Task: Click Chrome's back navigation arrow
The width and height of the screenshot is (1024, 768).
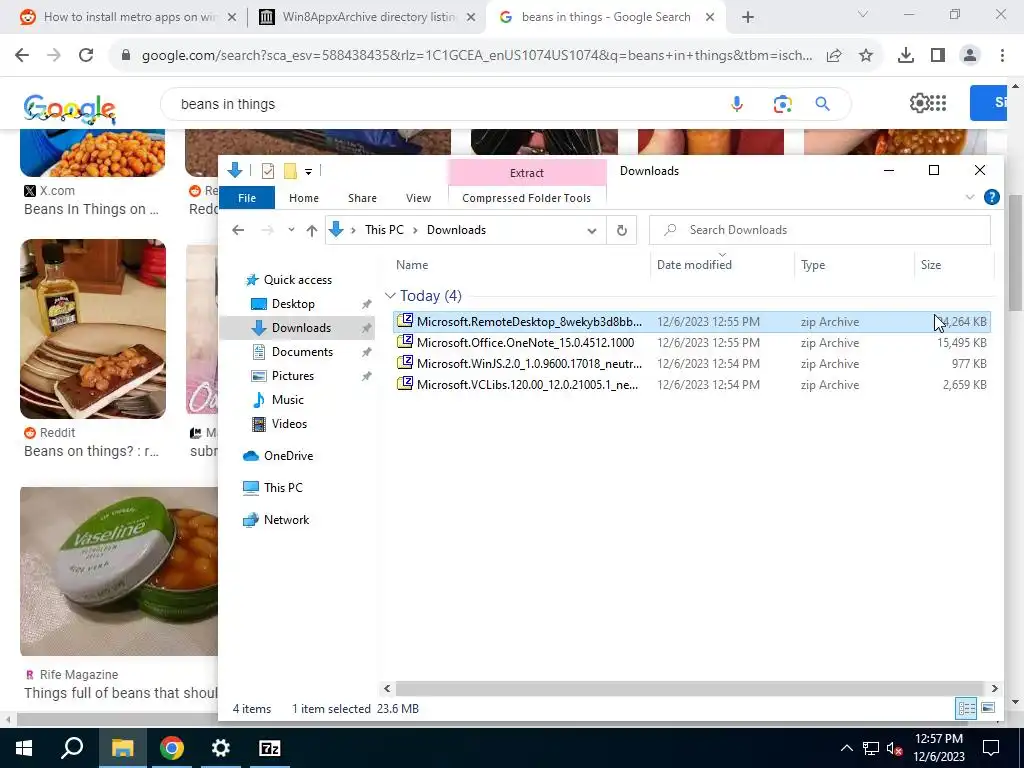Action: click(22, 56)
